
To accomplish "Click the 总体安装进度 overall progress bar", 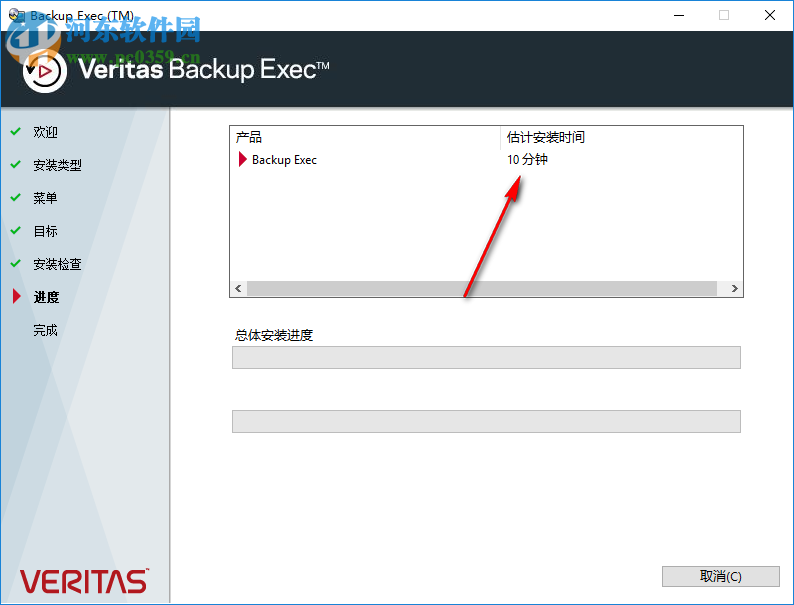I will coord(486,357).
